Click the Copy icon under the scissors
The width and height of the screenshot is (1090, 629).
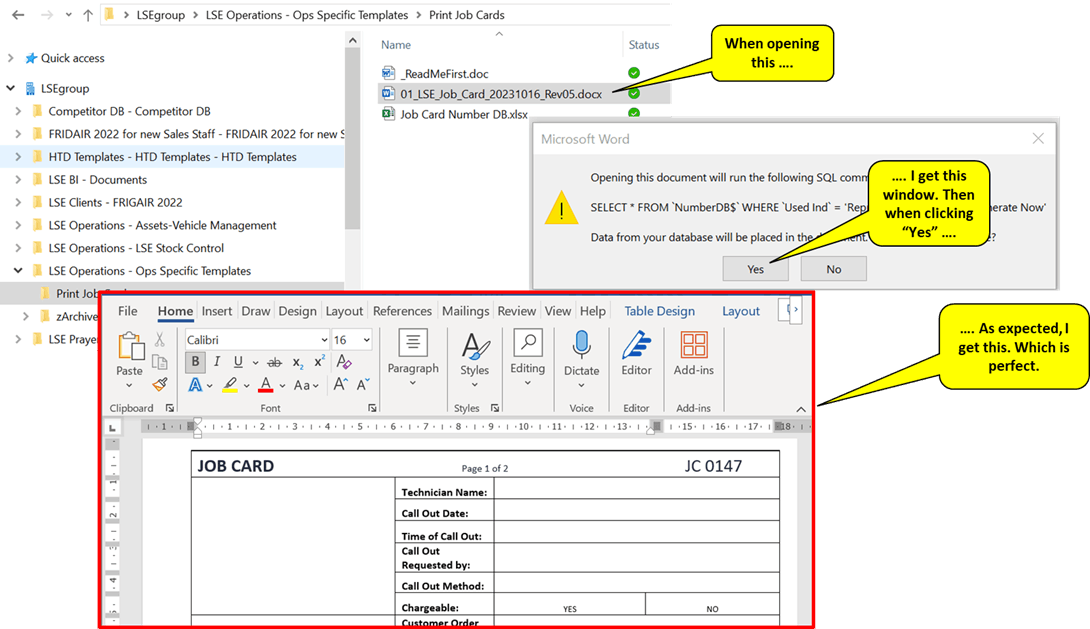coord(160,362)
